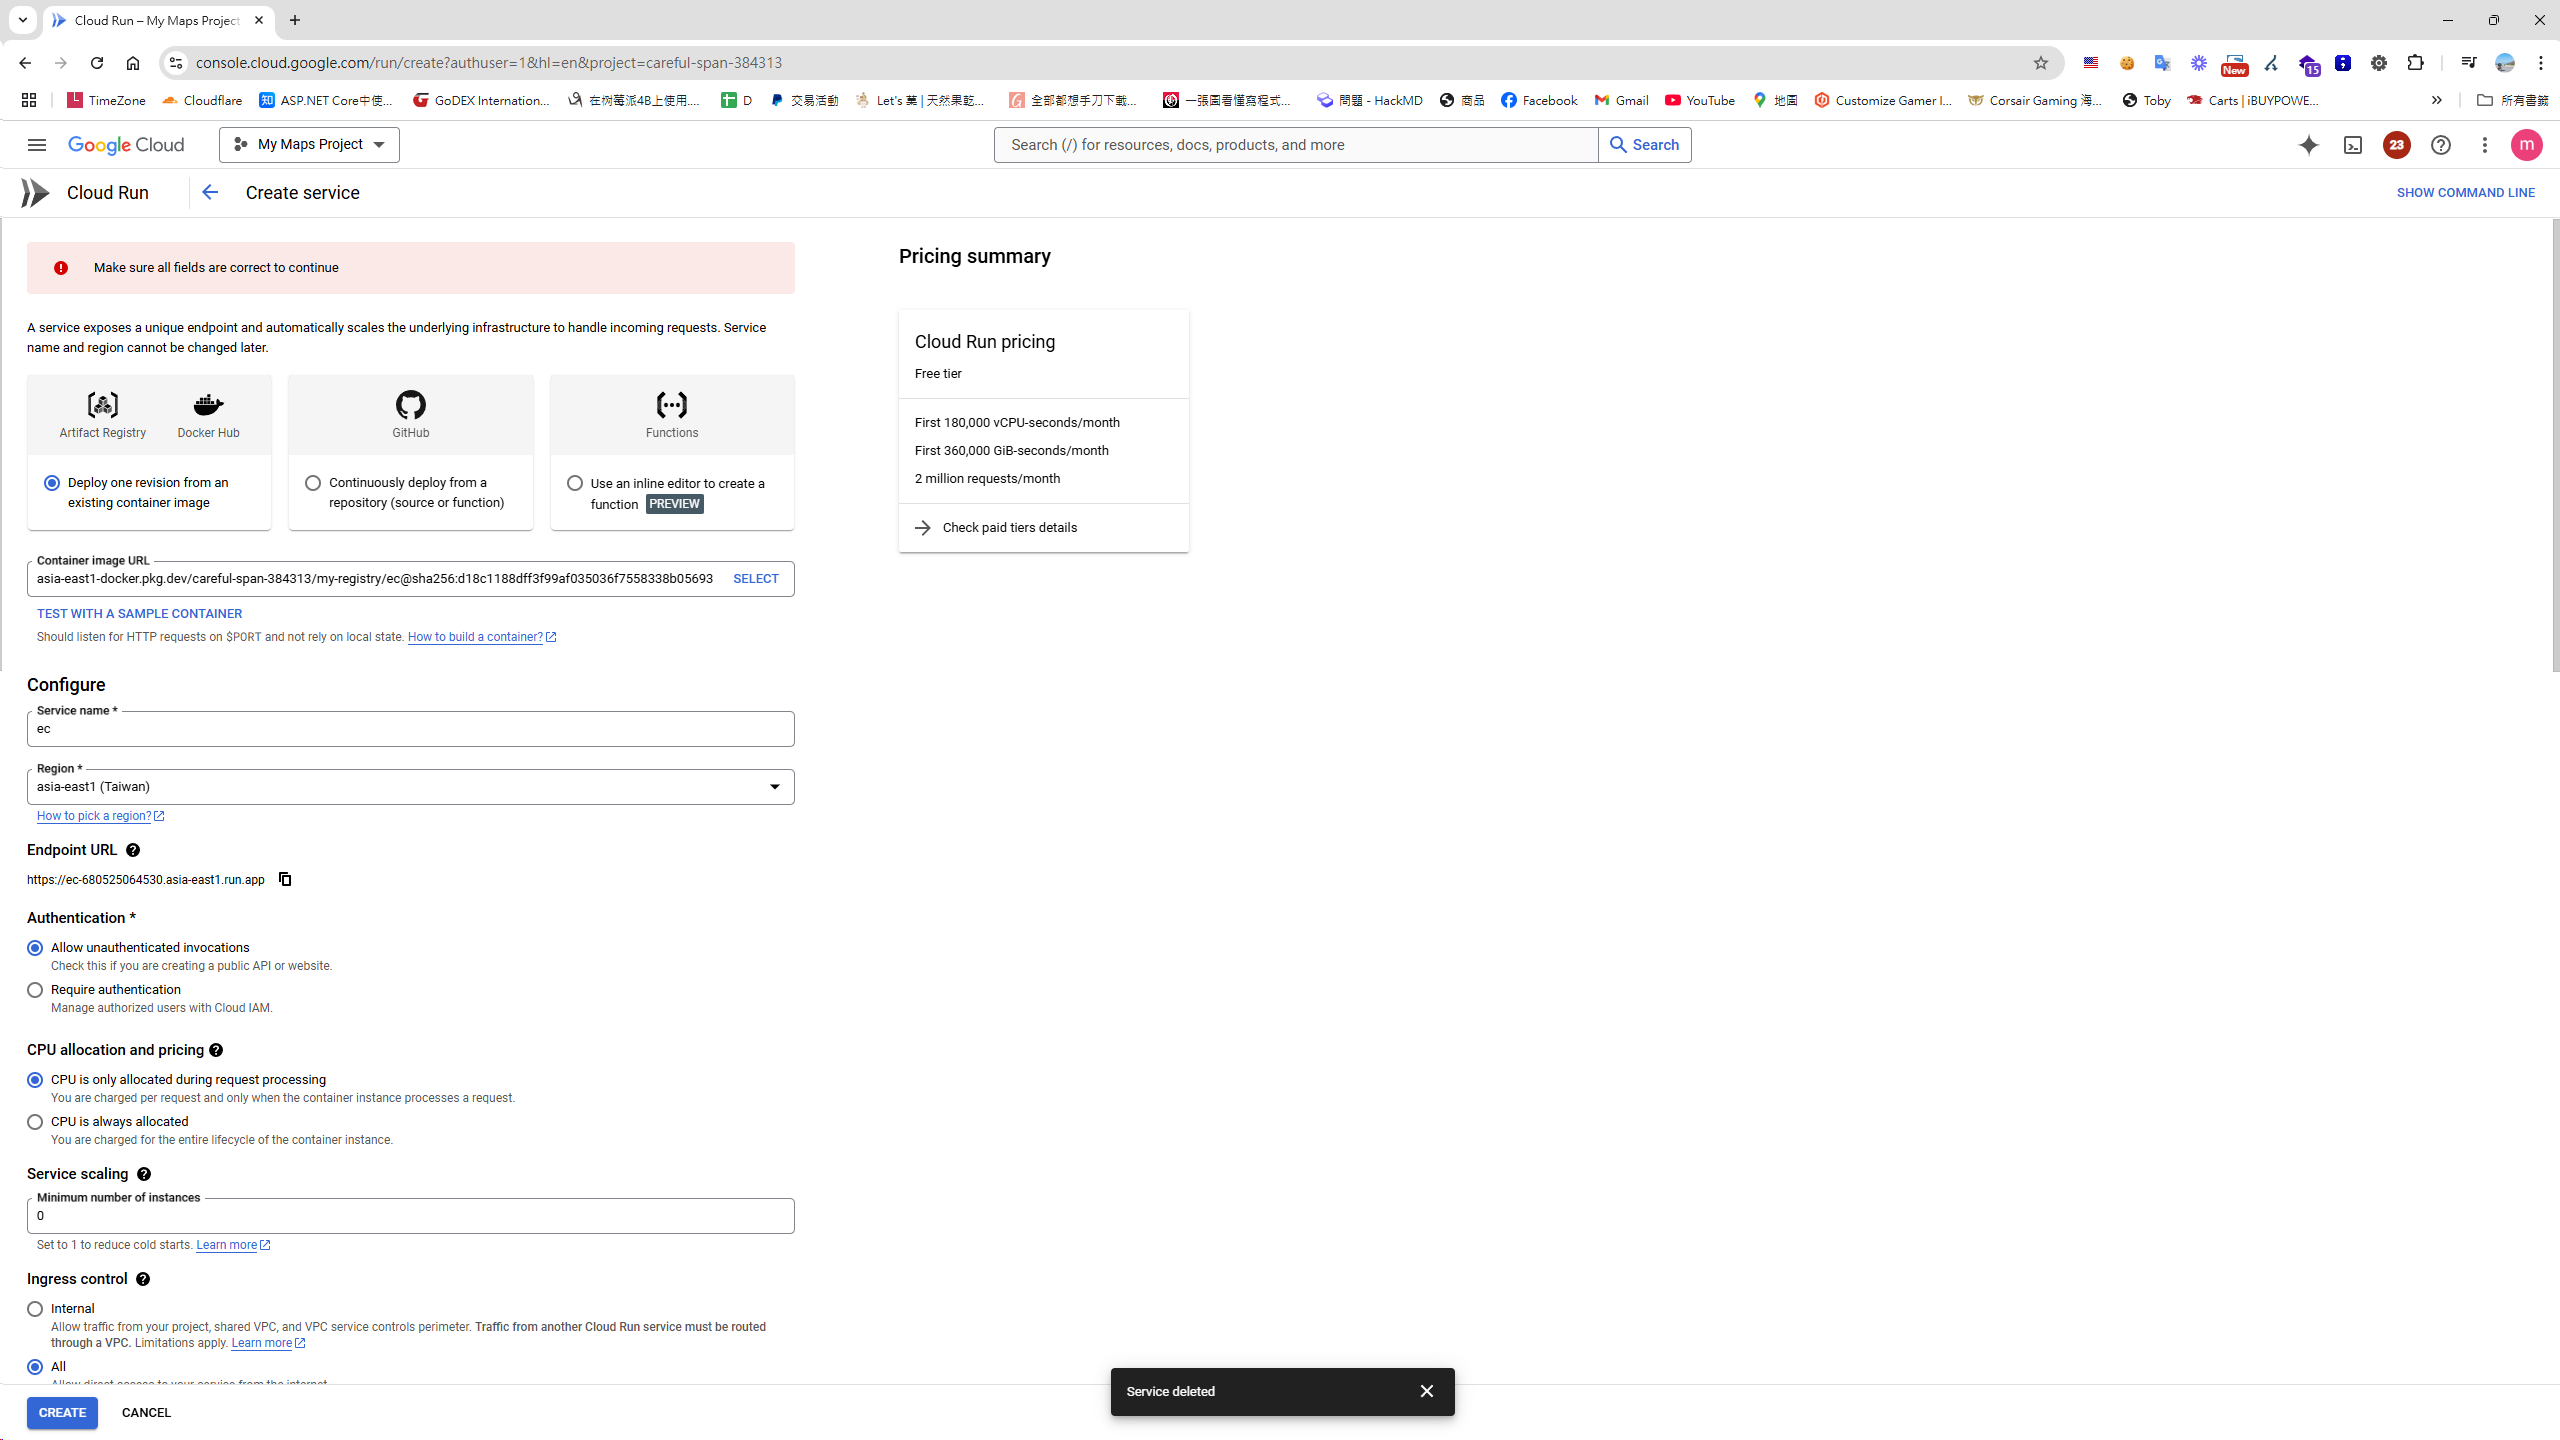Open TEST WITH A SAMPLE CONTAINER

[139, 613]
